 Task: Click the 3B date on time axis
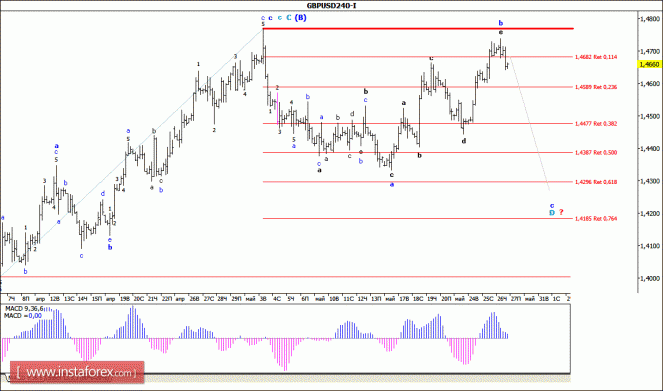(x=263, y=299)
